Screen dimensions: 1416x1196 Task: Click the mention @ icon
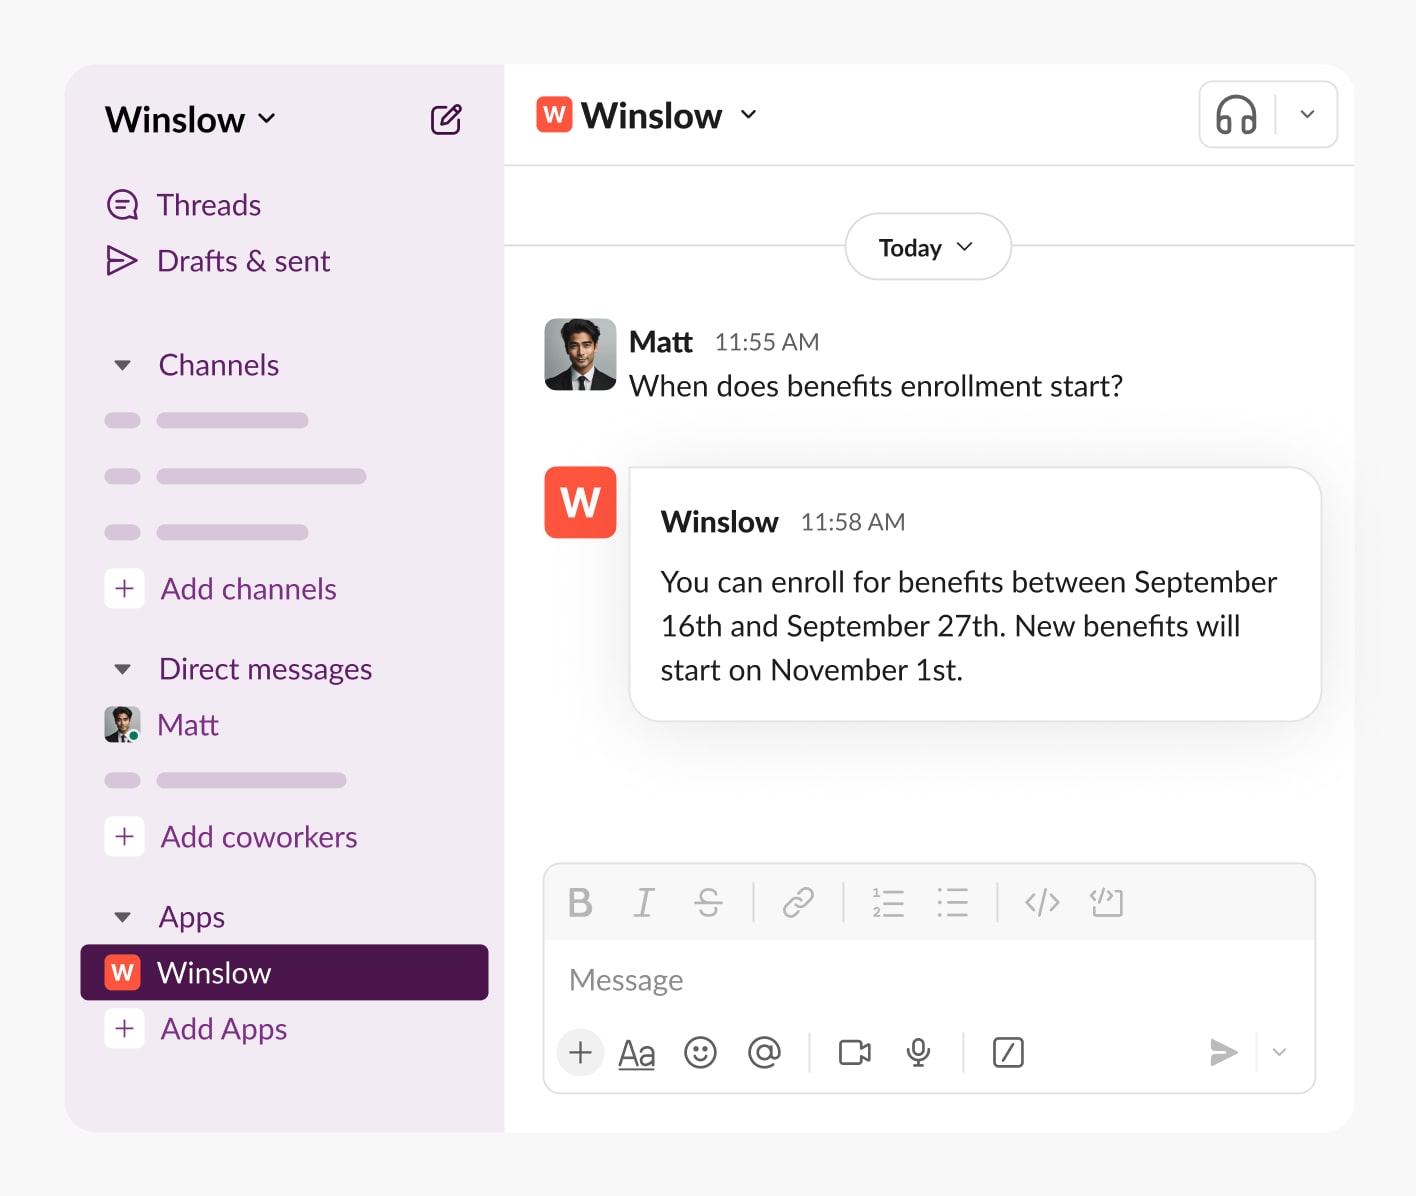coord(764,1052)
